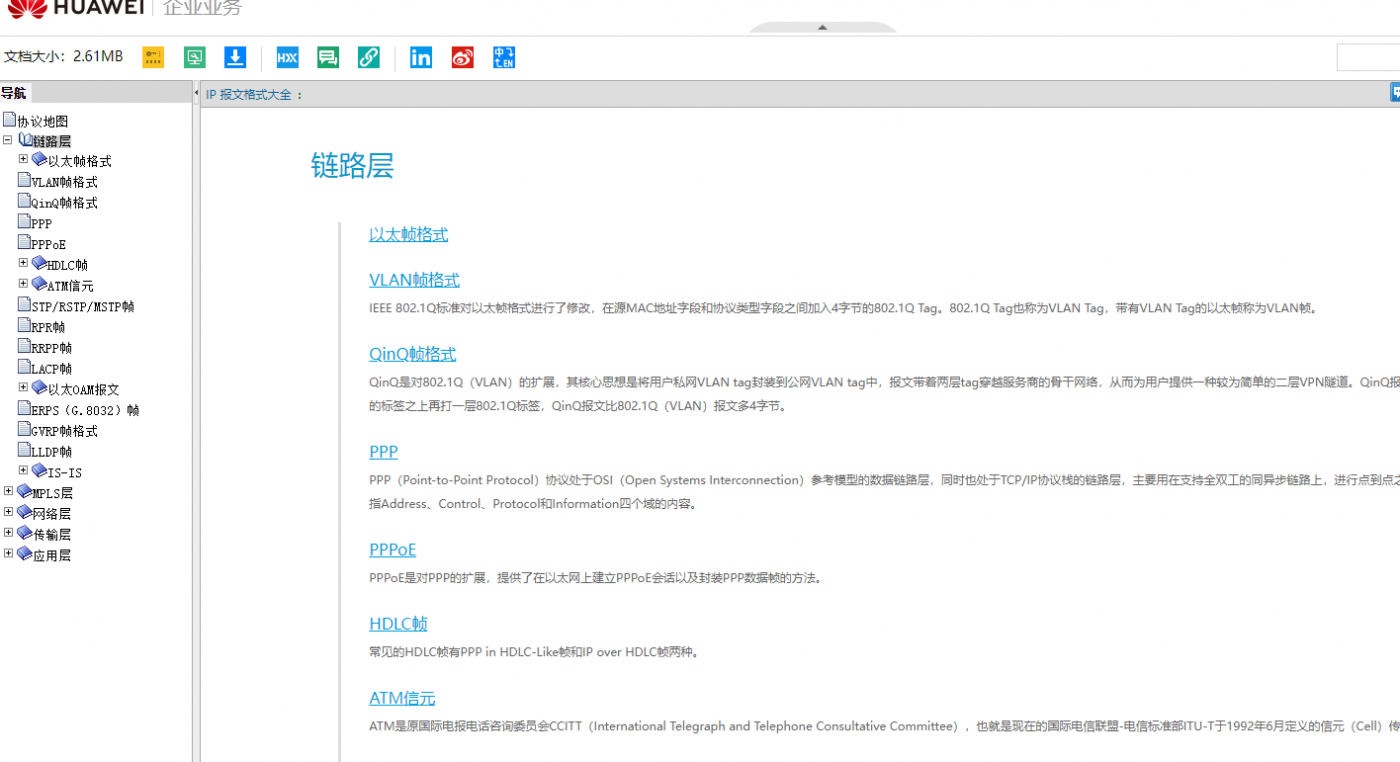Open the ATM信元 link in the content
1400x762 pixels.
point(402,698)
